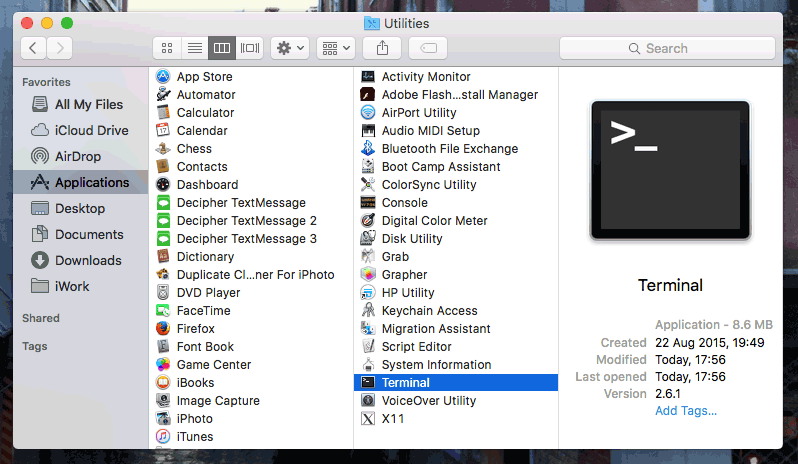
Task: Select 'DVD Player' in the list
Action: pyautogui.click(x=251, y=293)
